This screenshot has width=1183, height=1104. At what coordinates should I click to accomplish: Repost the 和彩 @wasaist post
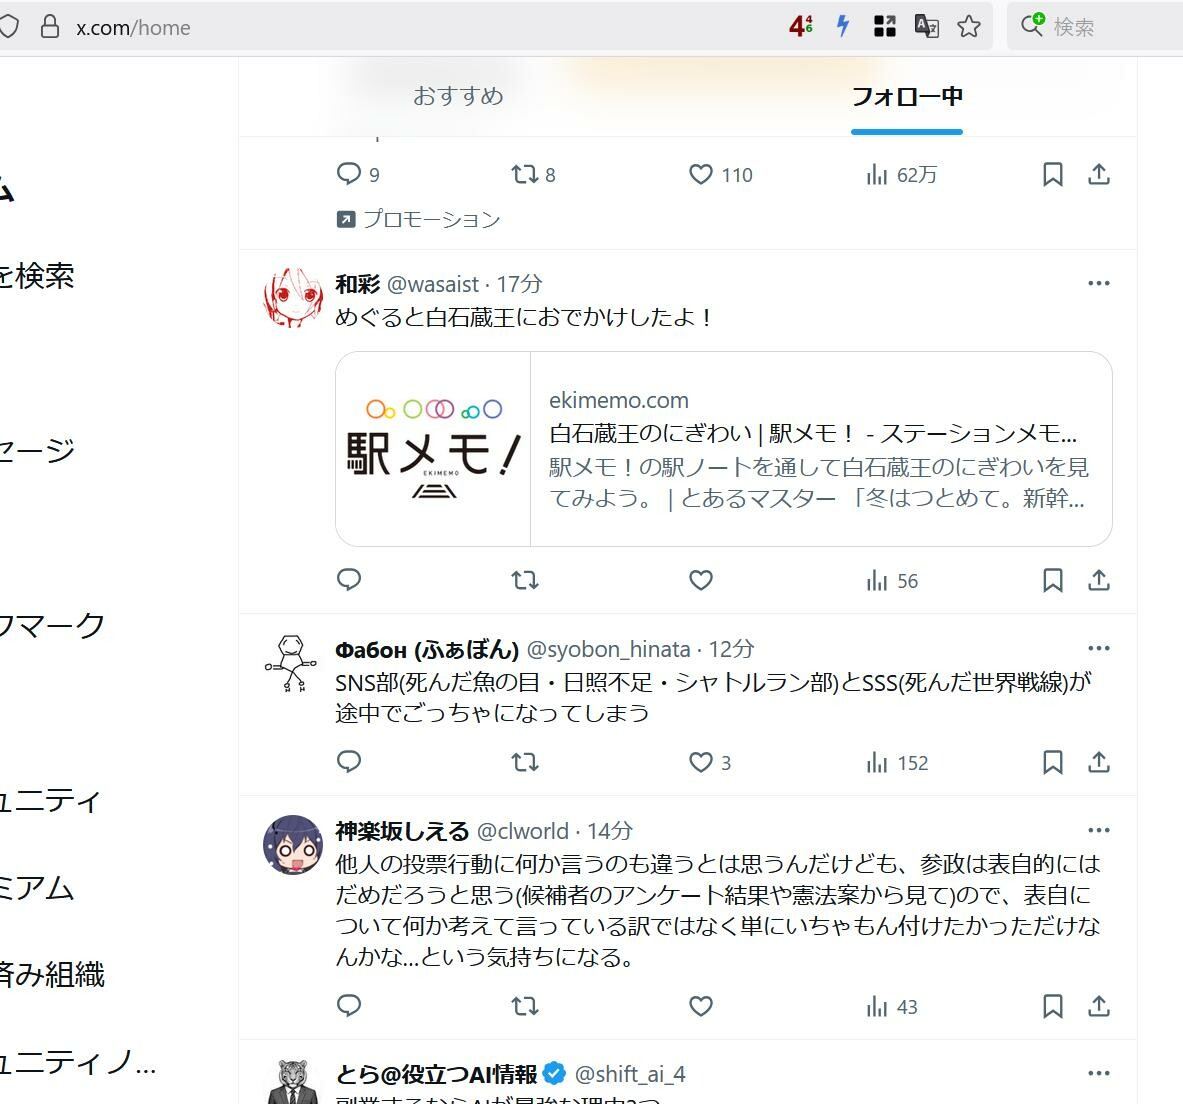pos(525,580)
